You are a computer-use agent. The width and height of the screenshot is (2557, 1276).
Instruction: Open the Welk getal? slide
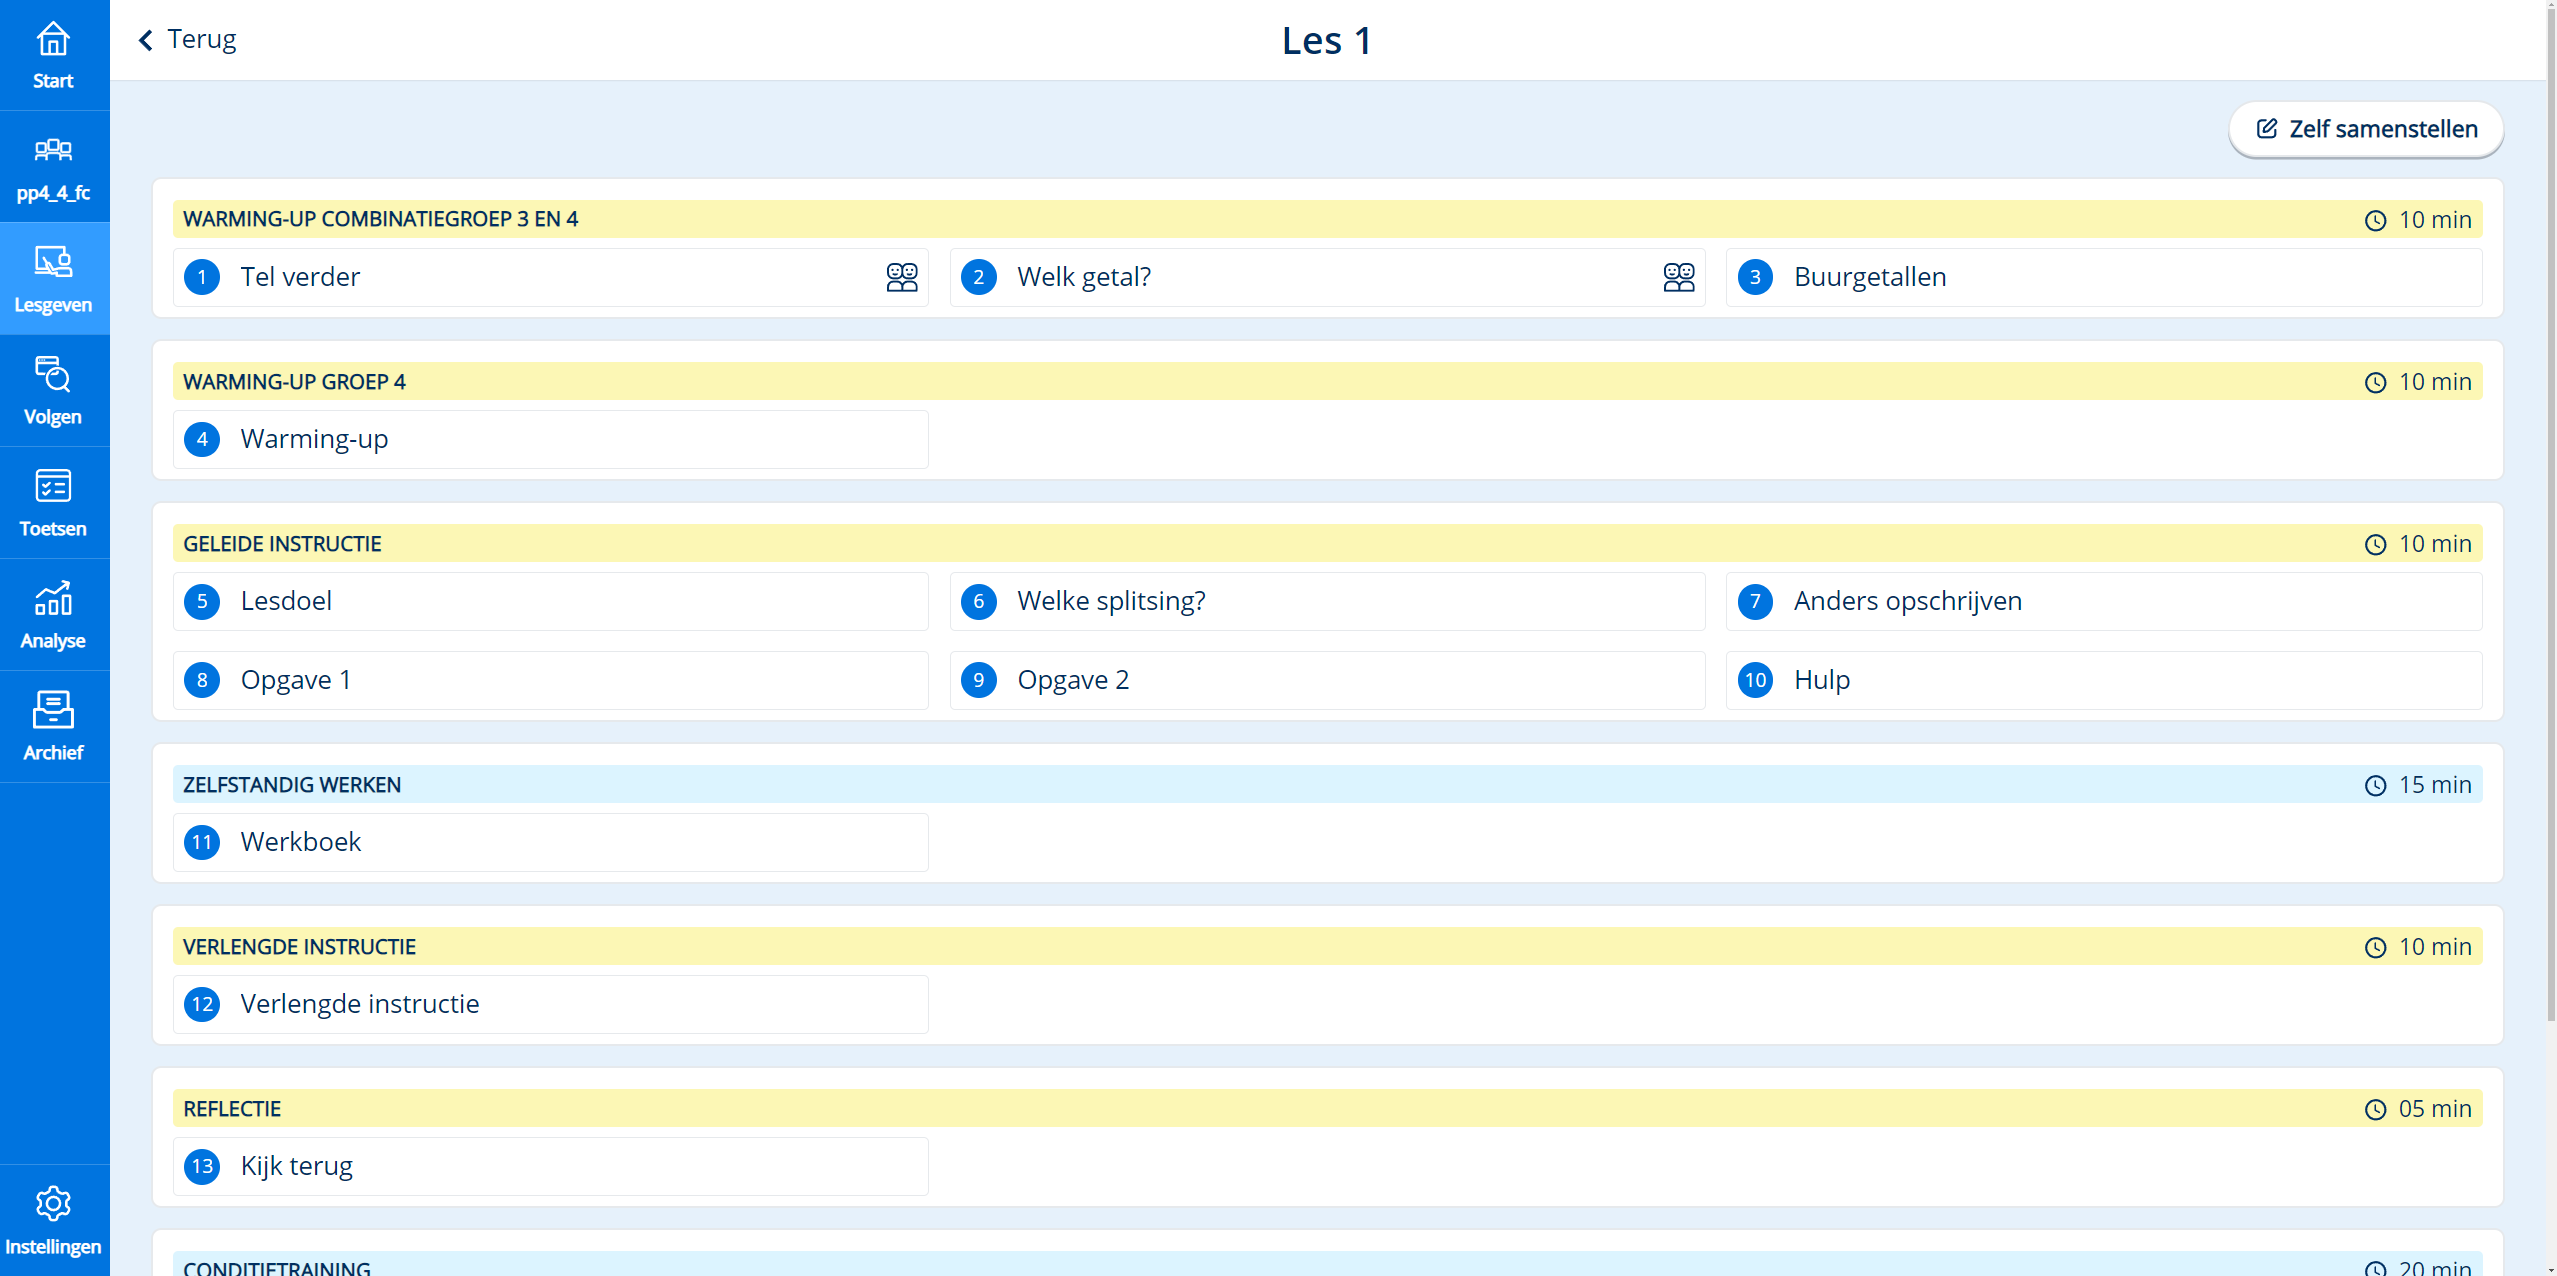point(1327,277)
